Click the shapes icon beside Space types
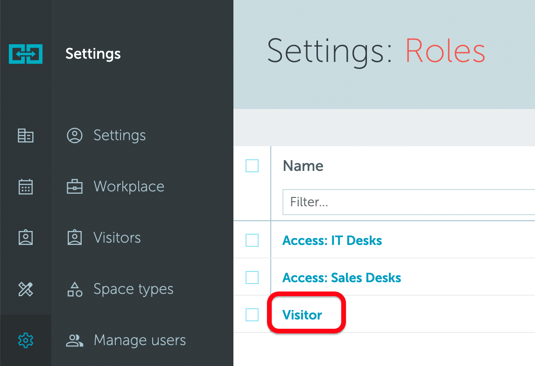The width and height of the screenshot is (535, 366). [74, 289]
